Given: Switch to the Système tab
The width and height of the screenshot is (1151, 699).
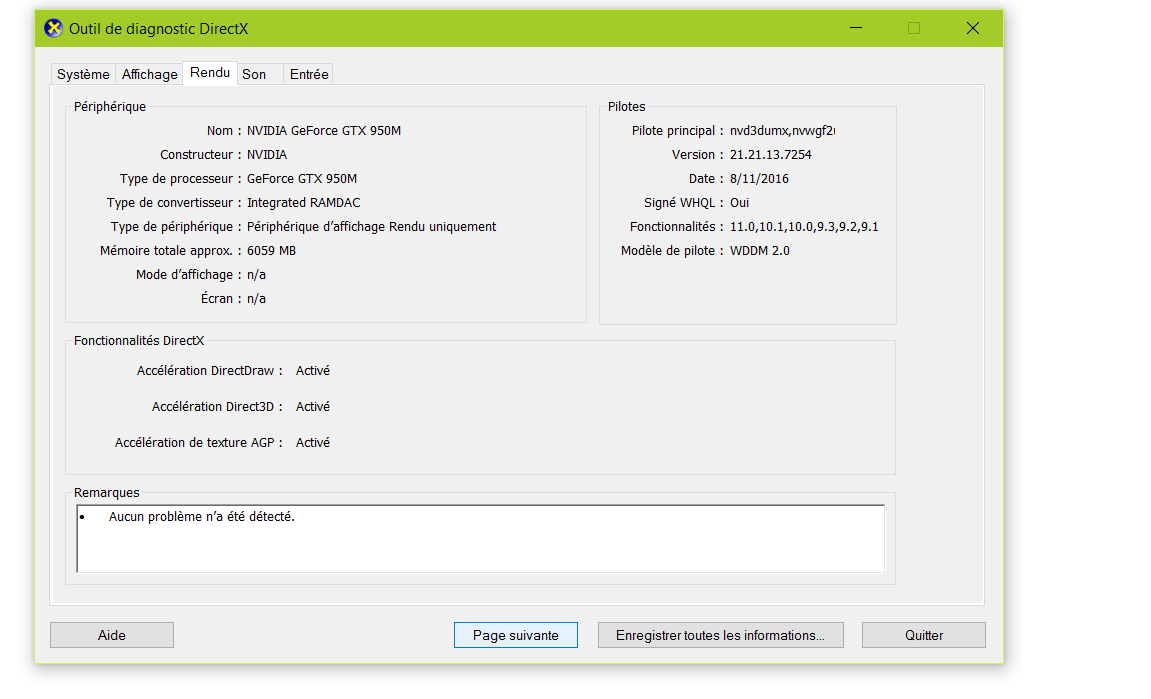Looking at the screenshot, I should point(83,74).
